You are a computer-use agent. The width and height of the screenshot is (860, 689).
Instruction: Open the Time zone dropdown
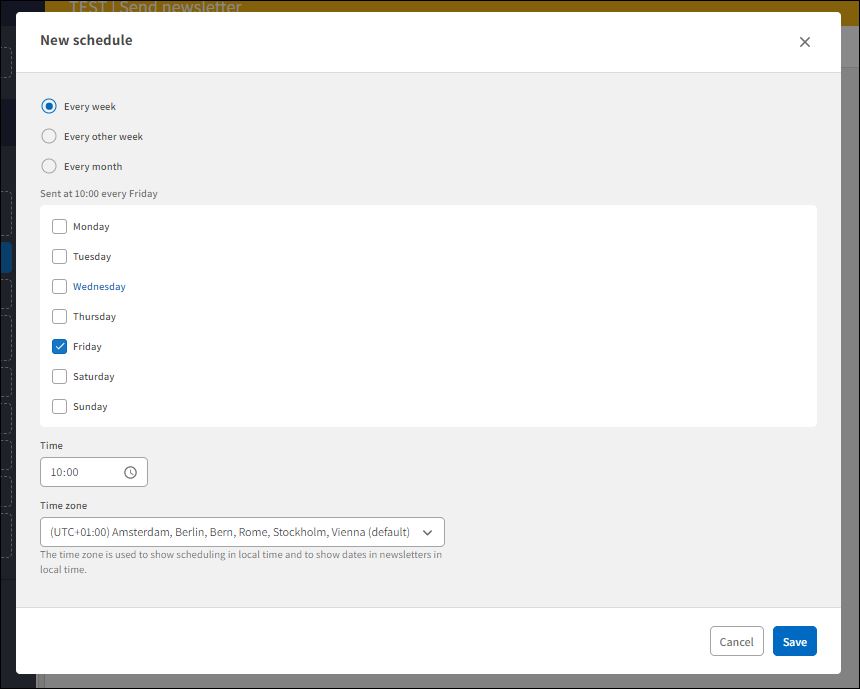coord(230,532)
